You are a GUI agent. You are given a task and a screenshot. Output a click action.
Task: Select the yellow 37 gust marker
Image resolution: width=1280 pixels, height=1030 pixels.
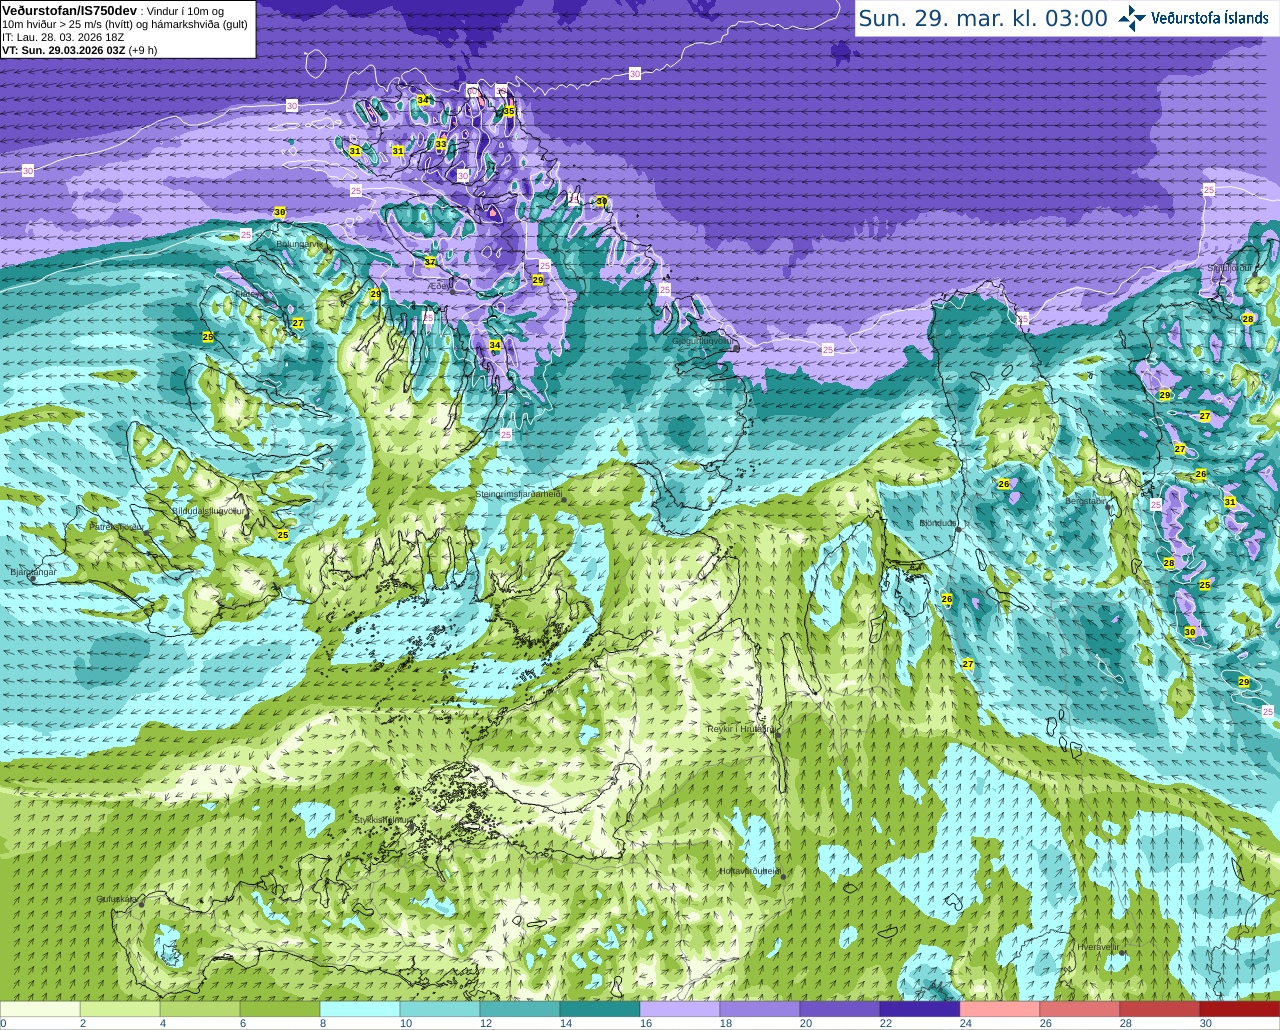430,261
